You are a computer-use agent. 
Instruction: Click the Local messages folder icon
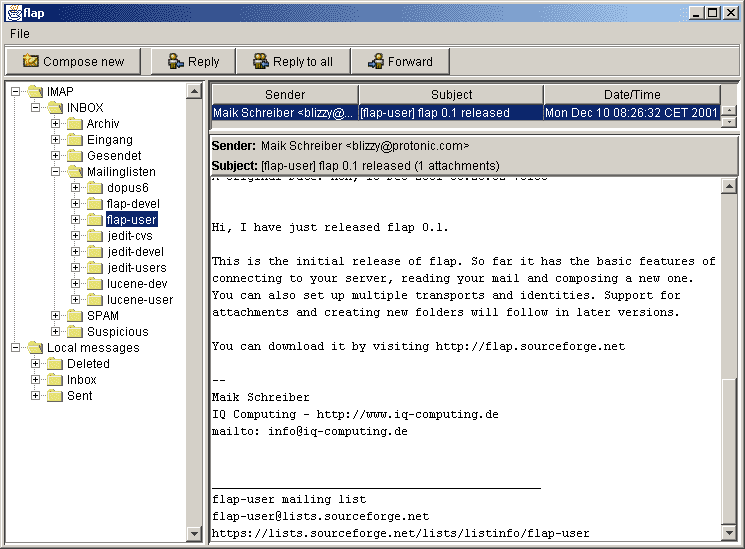click(x=35, y=348)
